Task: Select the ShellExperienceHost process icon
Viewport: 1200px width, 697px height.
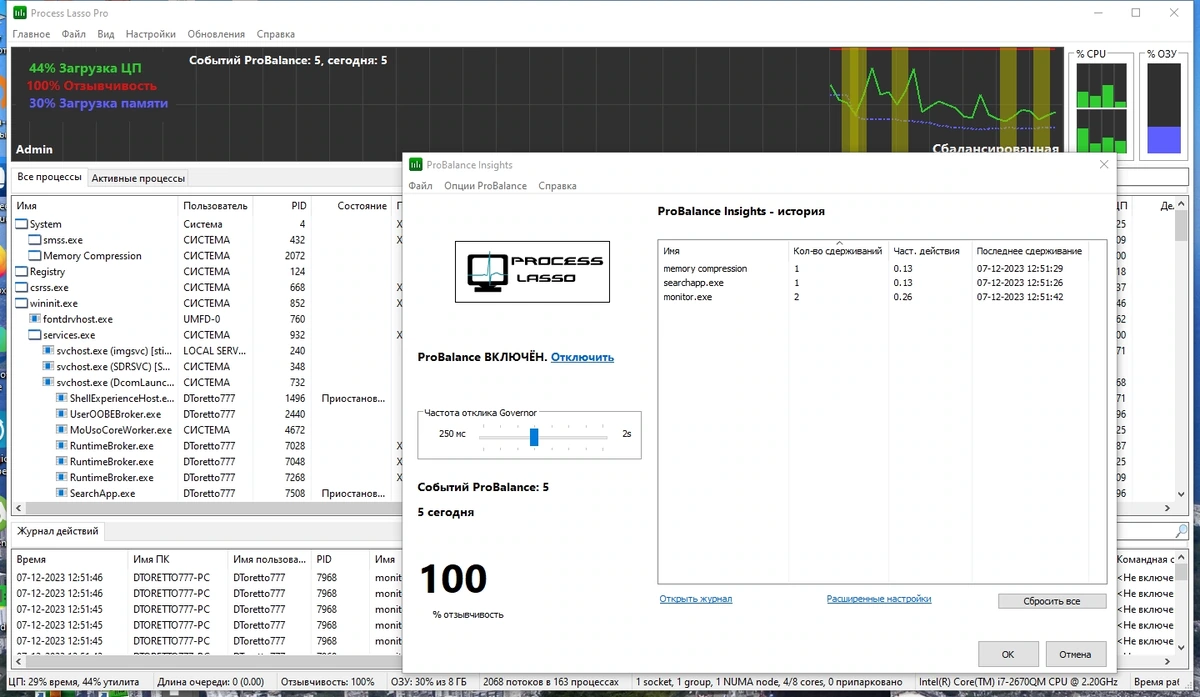Action: click(x=61, y=398)
